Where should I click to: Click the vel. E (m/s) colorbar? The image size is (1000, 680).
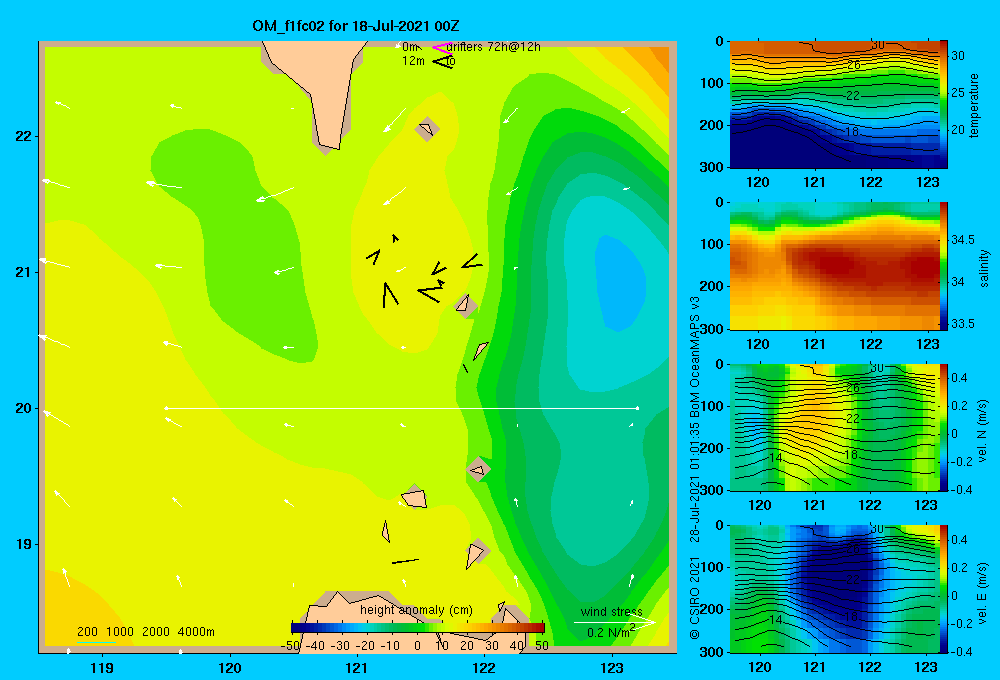pyautogui.click(x=944, y=589)
